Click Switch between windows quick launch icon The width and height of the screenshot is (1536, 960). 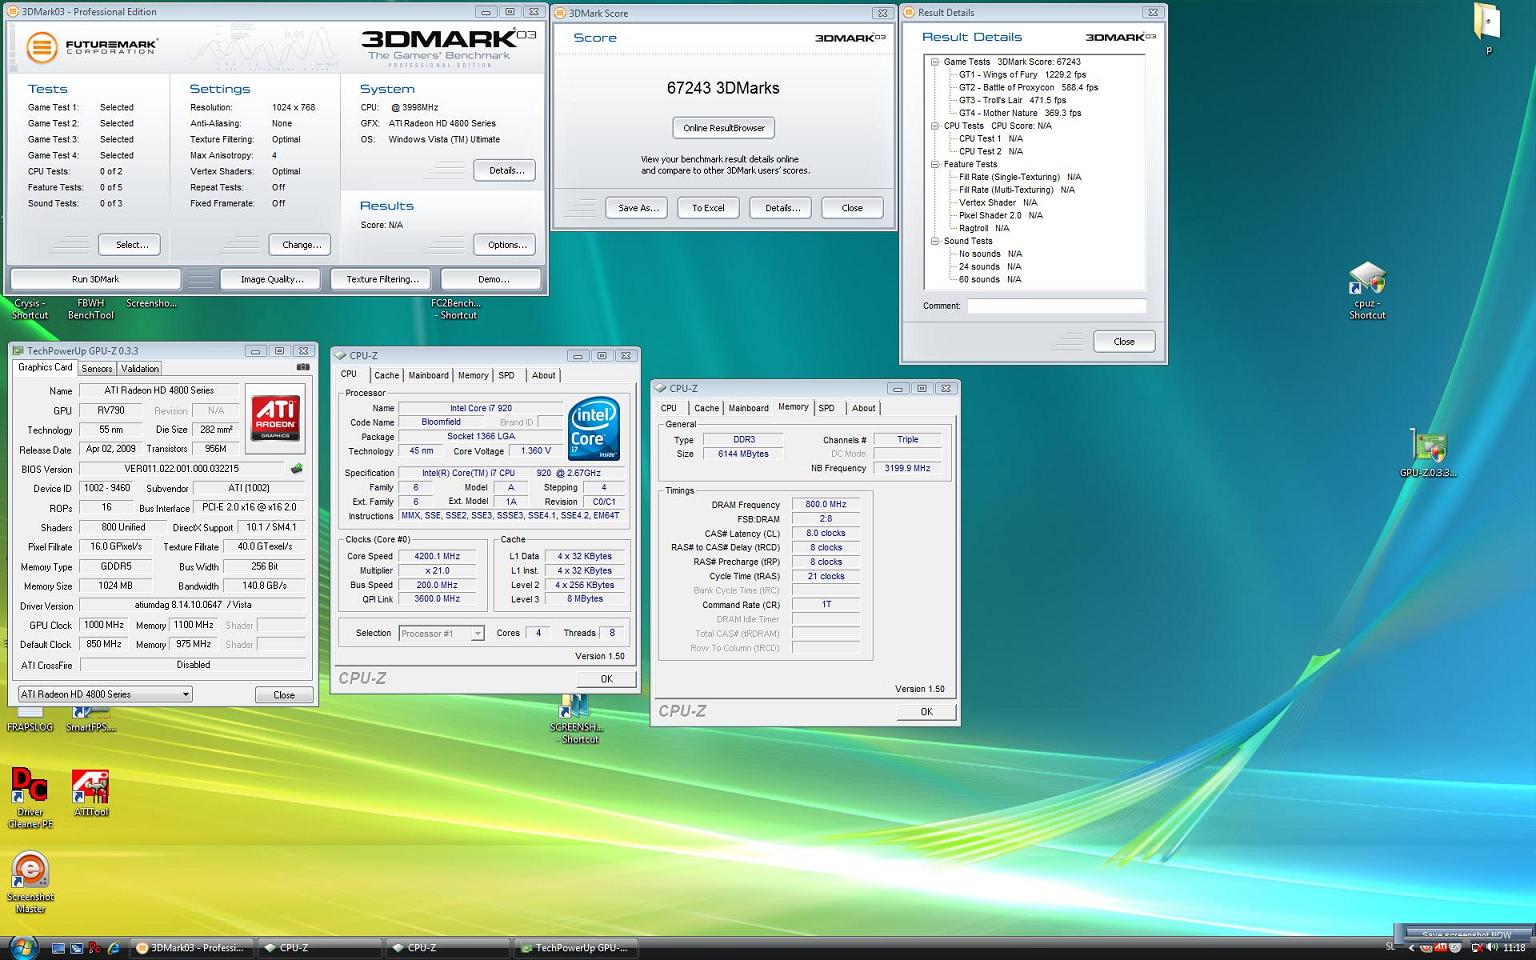click(77, 947)
